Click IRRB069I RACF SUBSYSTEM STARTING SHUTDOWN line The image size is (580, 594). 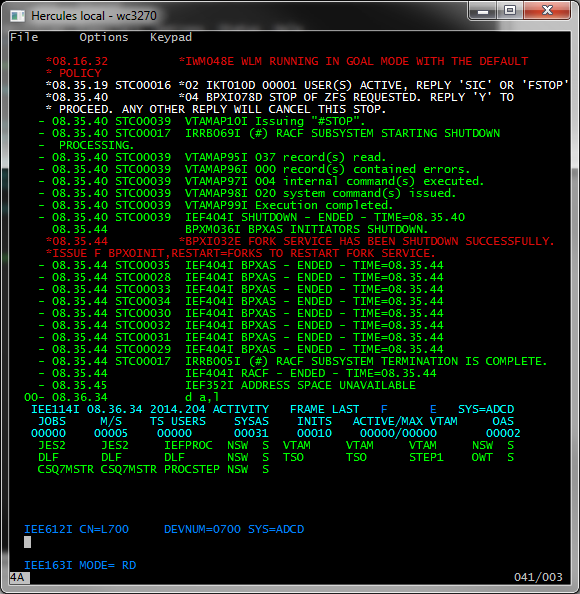pyautogui.click(x=269, y=139)
